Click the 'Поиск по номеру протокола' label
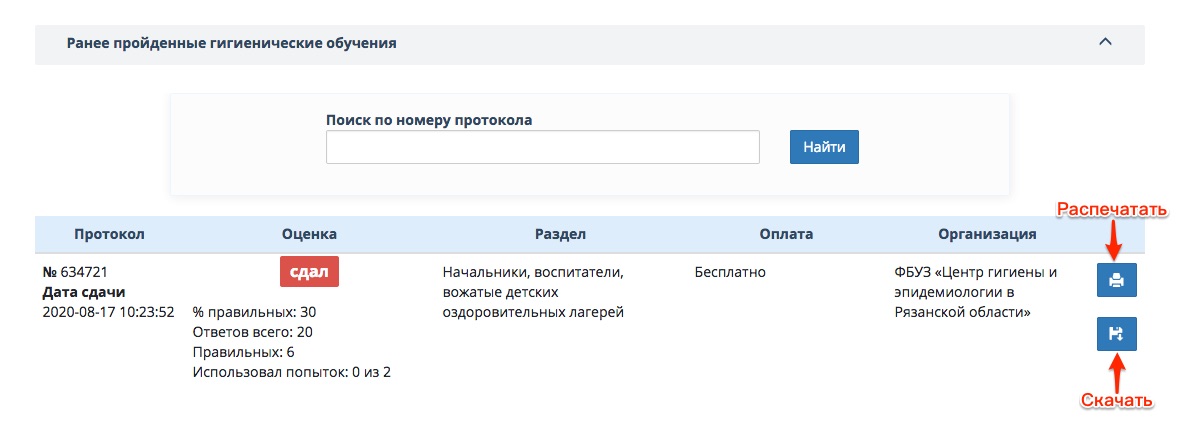 click(428, 120)
